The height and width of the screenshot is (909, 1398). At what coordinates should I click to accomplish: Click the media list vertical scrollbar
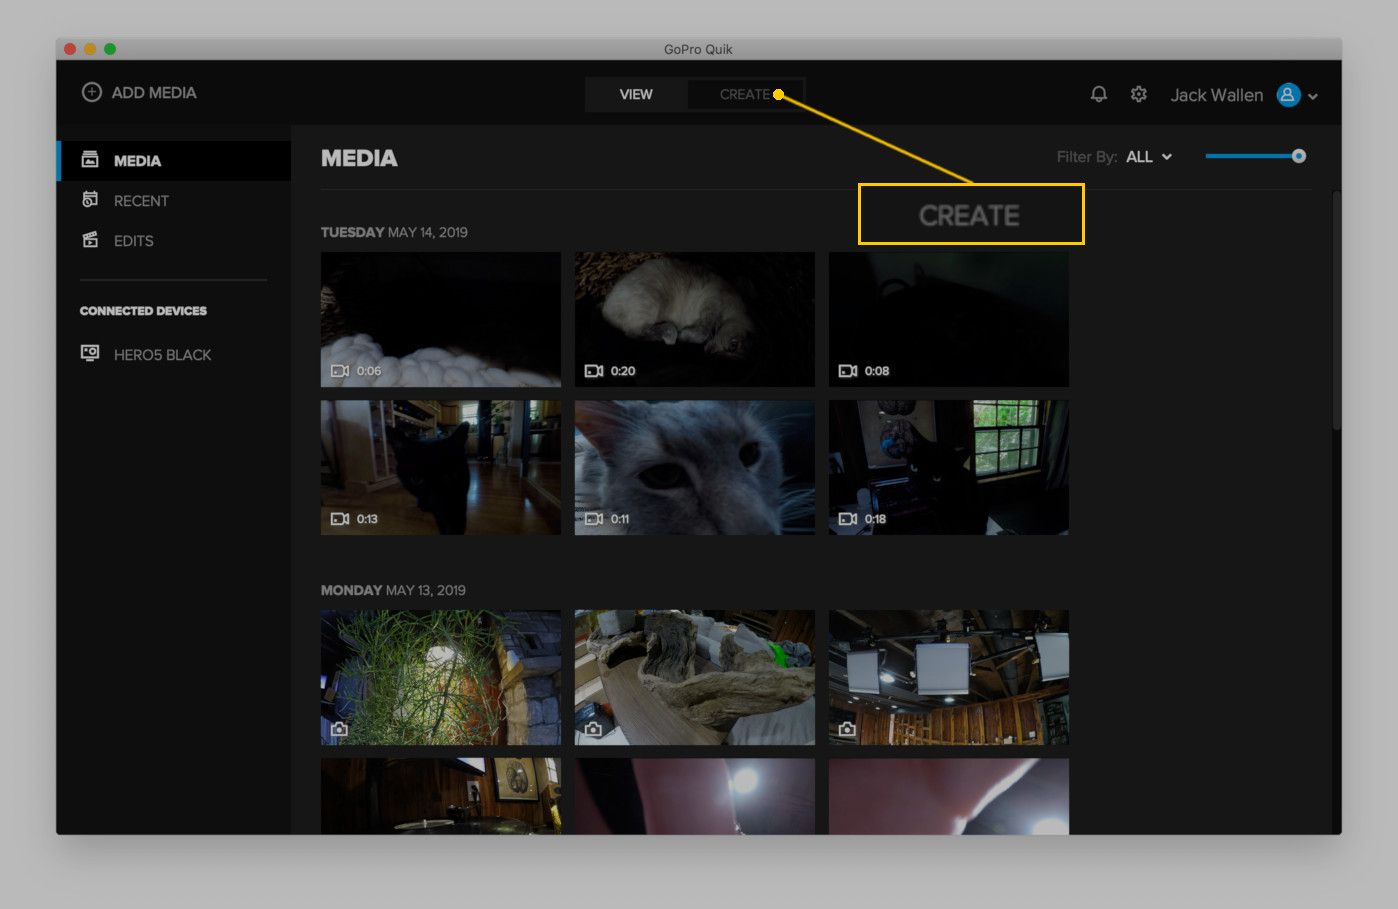coord(1336,312)
